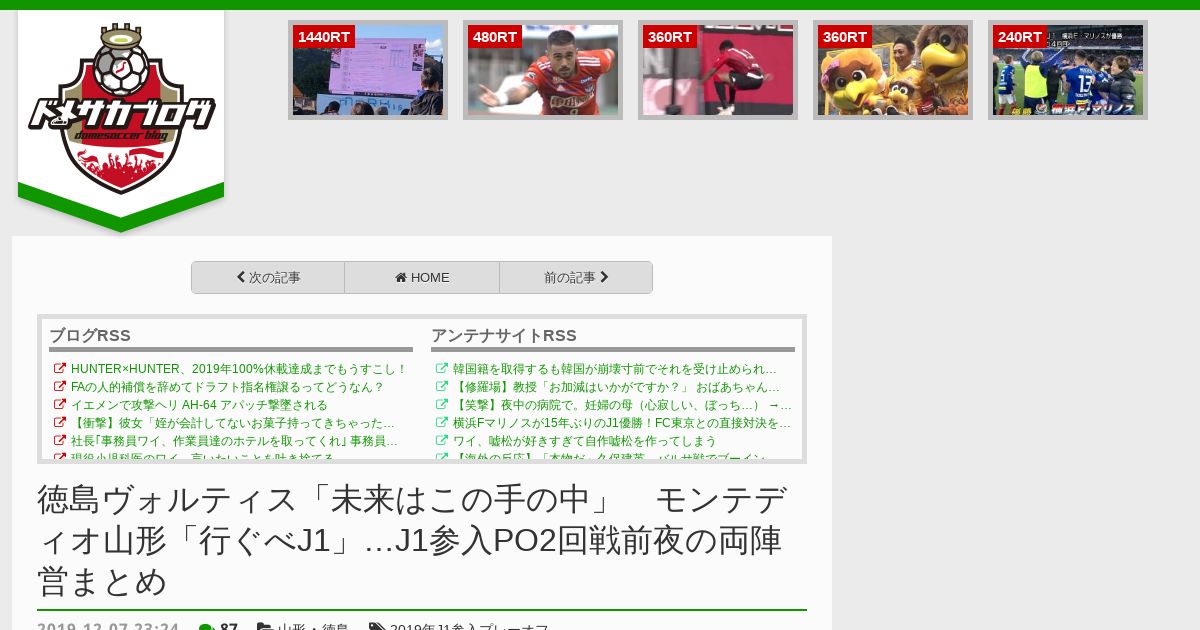The image size is (1200, 630).
Task: Open the first 360RT thumbnail with red player
Action: click(718, 70)
